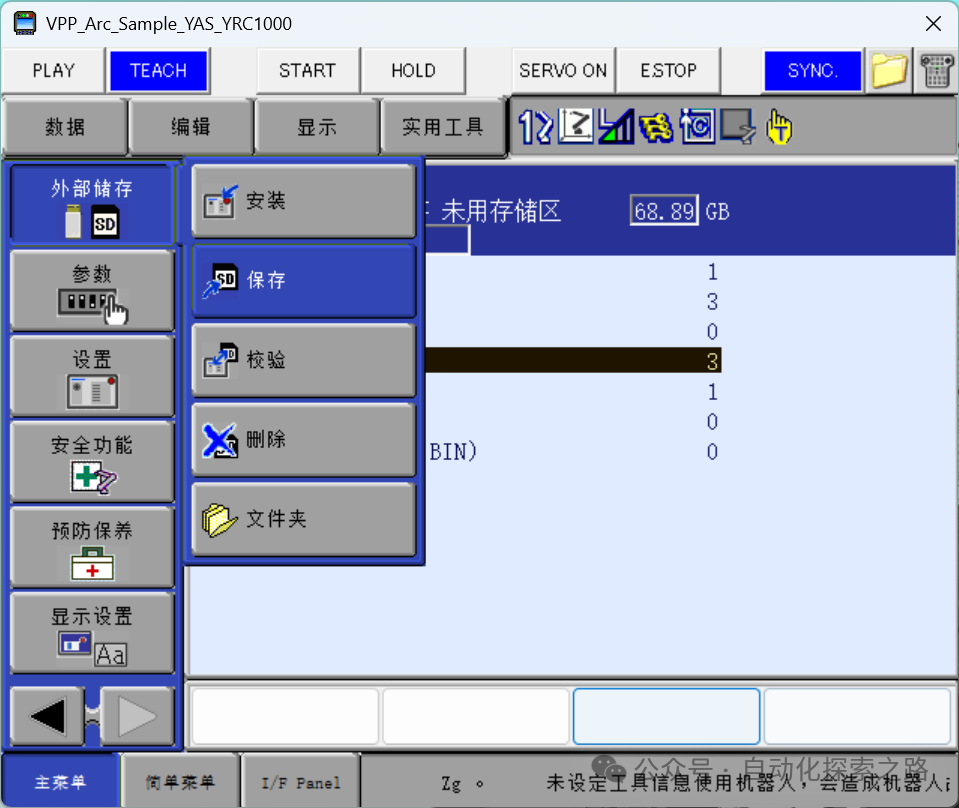Open 参数 main menu item
Viewport: 959px width, 808px height.
coord(92,291)
